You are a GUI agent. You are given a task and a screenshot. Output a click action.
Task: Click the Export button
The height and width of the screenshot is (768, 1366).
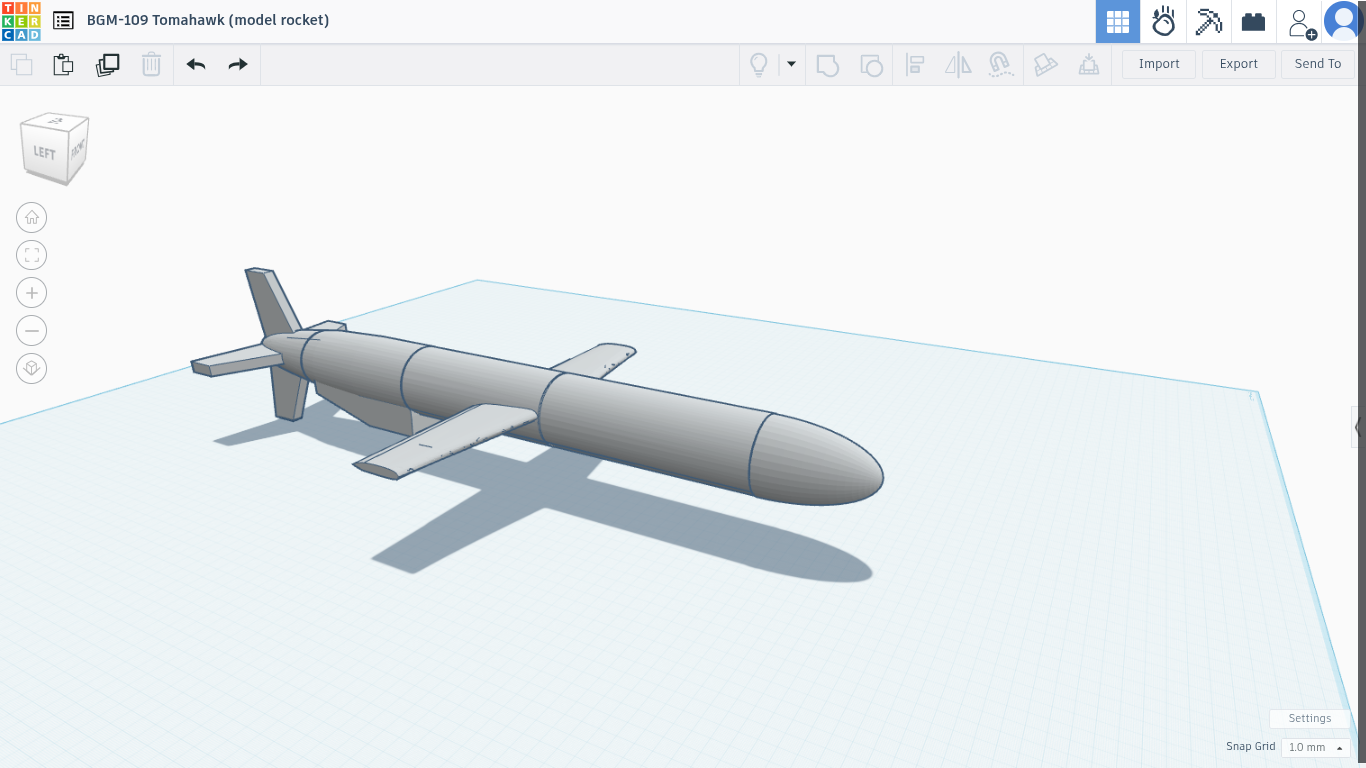[x=1238, y=64]
